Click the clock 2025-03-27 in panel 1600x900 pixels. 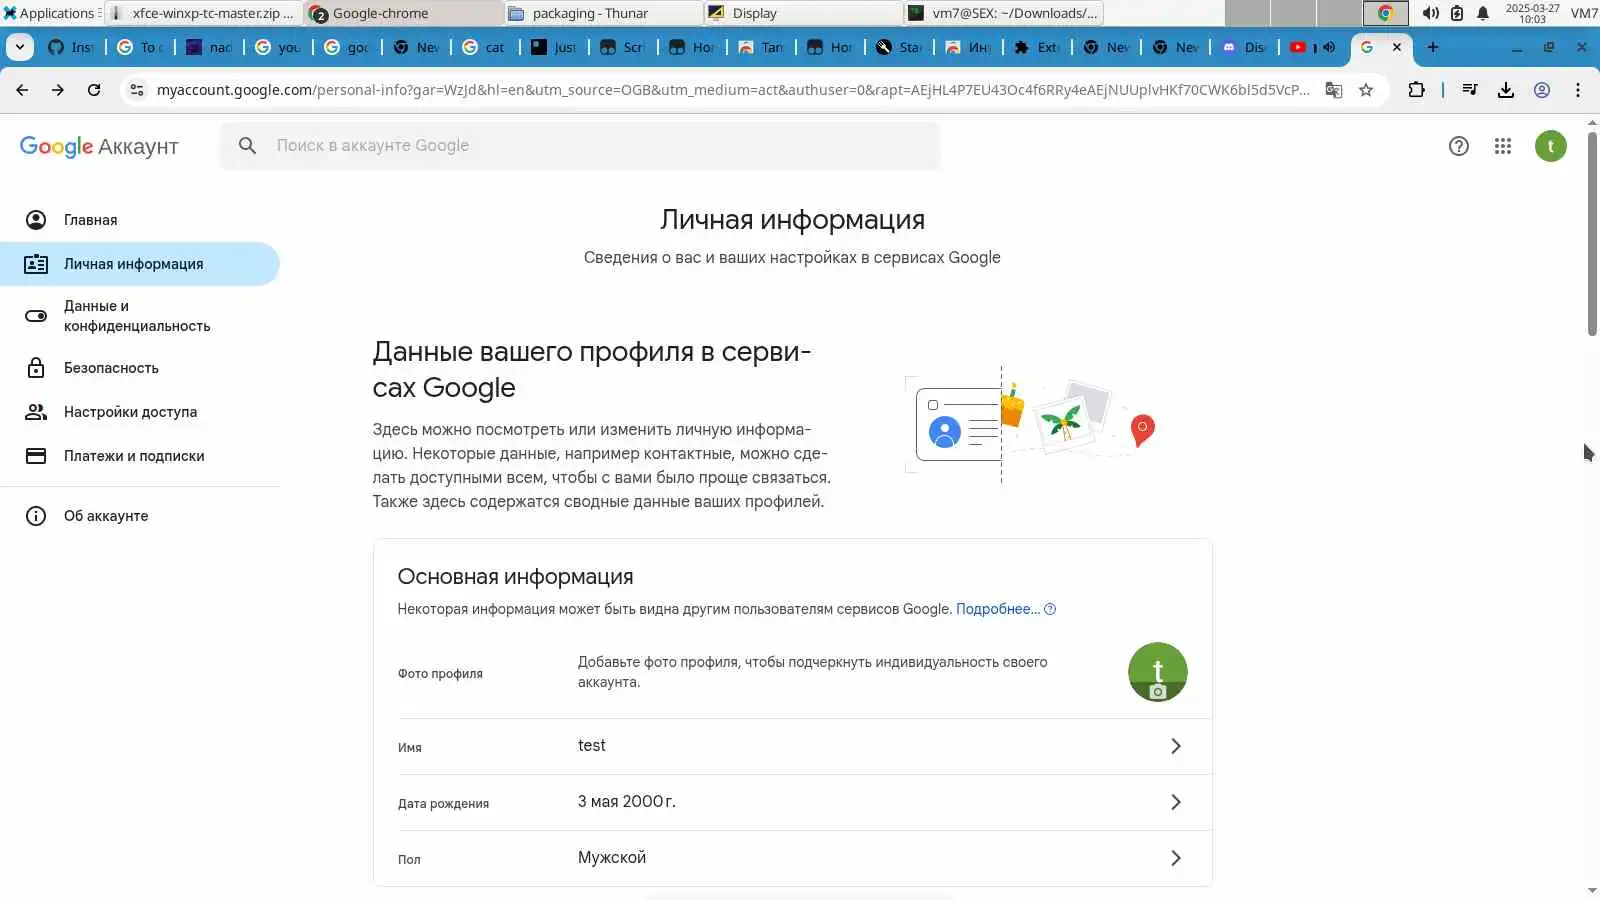click(1532, 13)
